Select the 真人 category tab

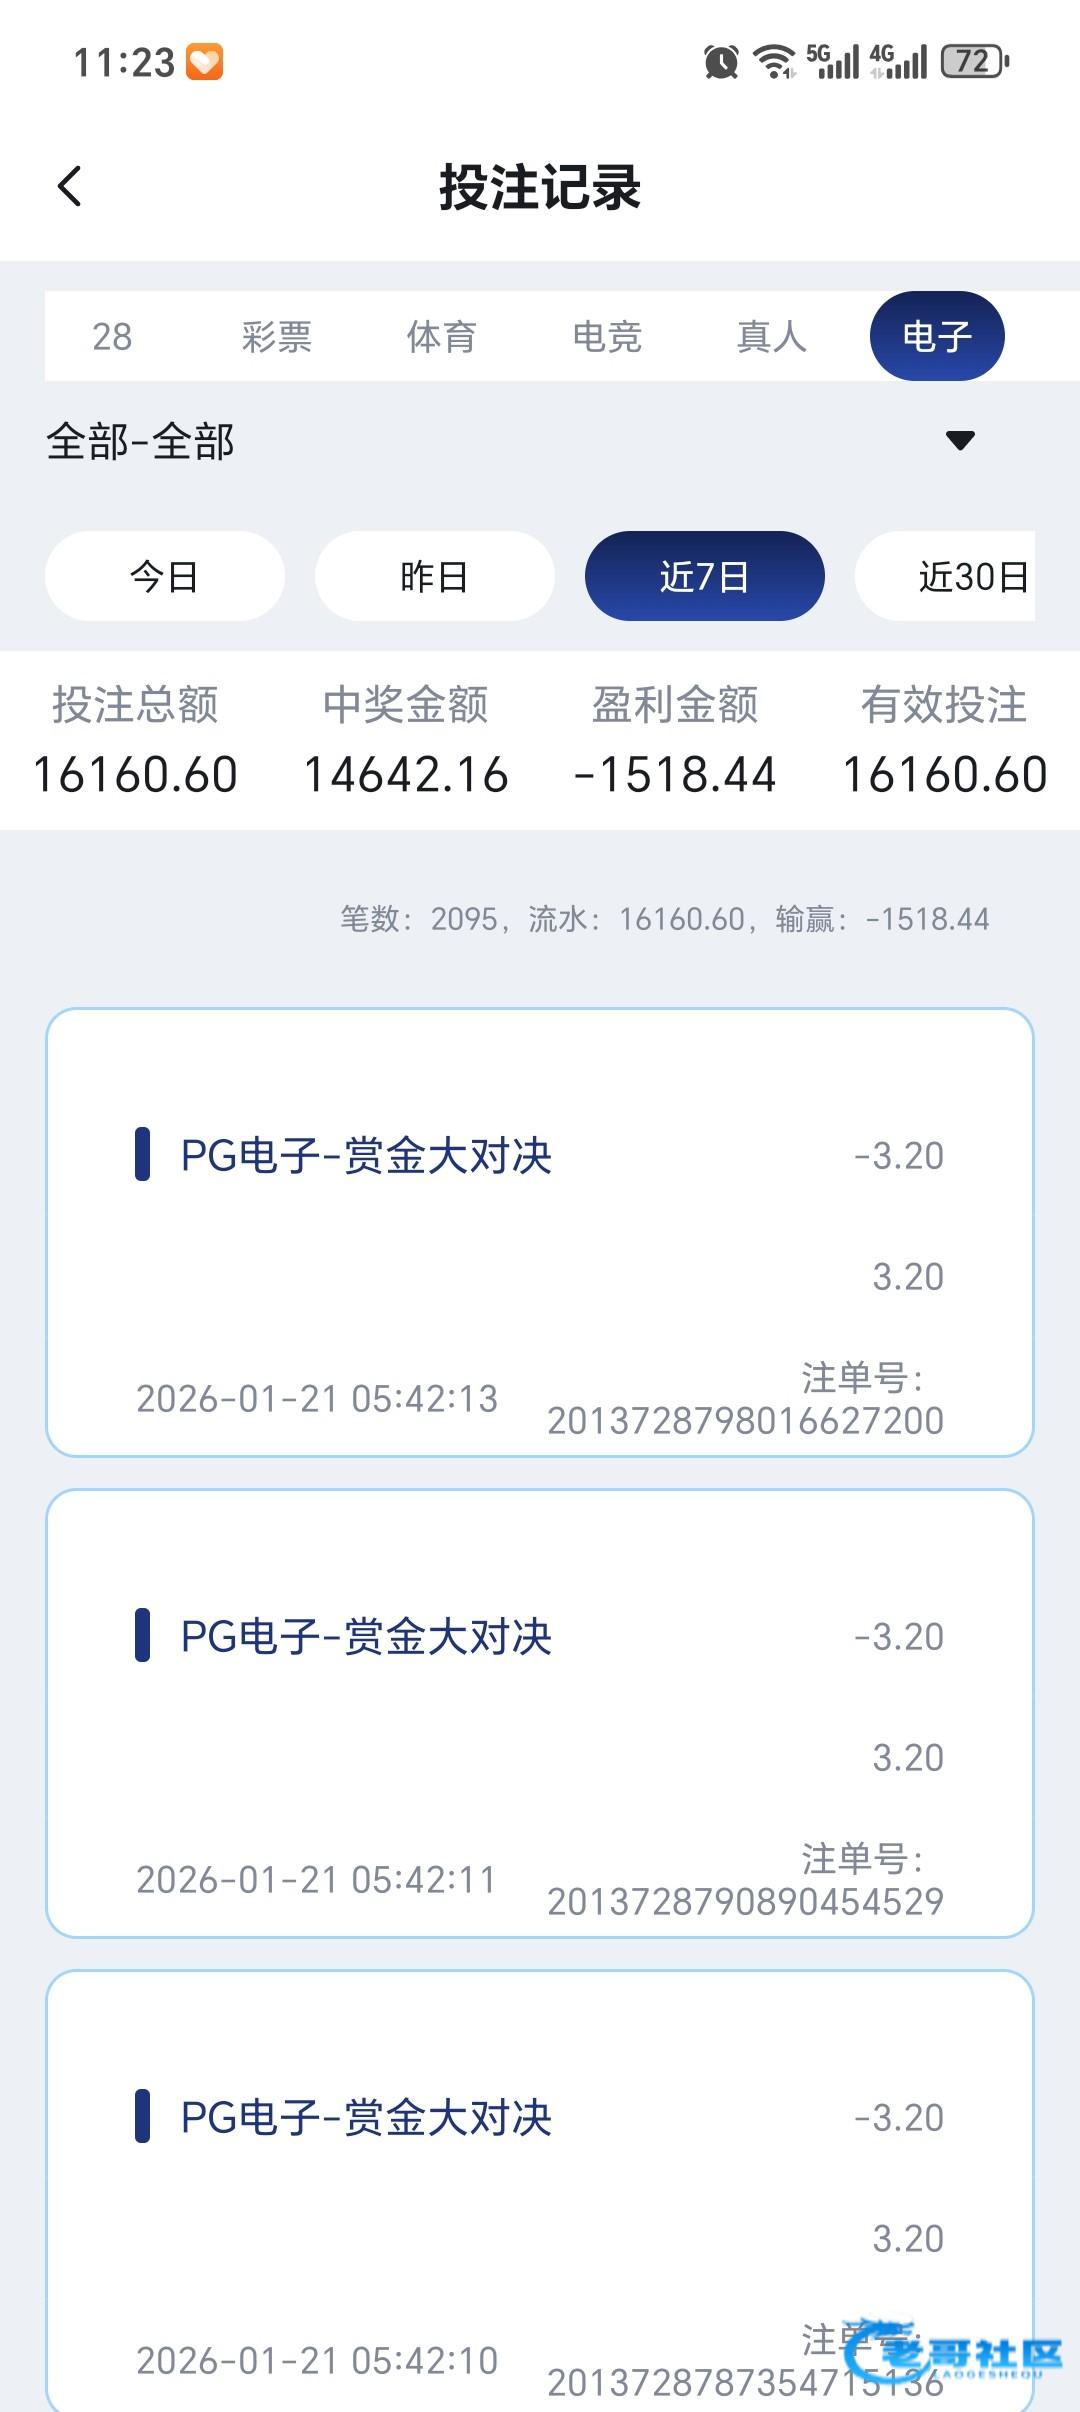tap(771, 337)
